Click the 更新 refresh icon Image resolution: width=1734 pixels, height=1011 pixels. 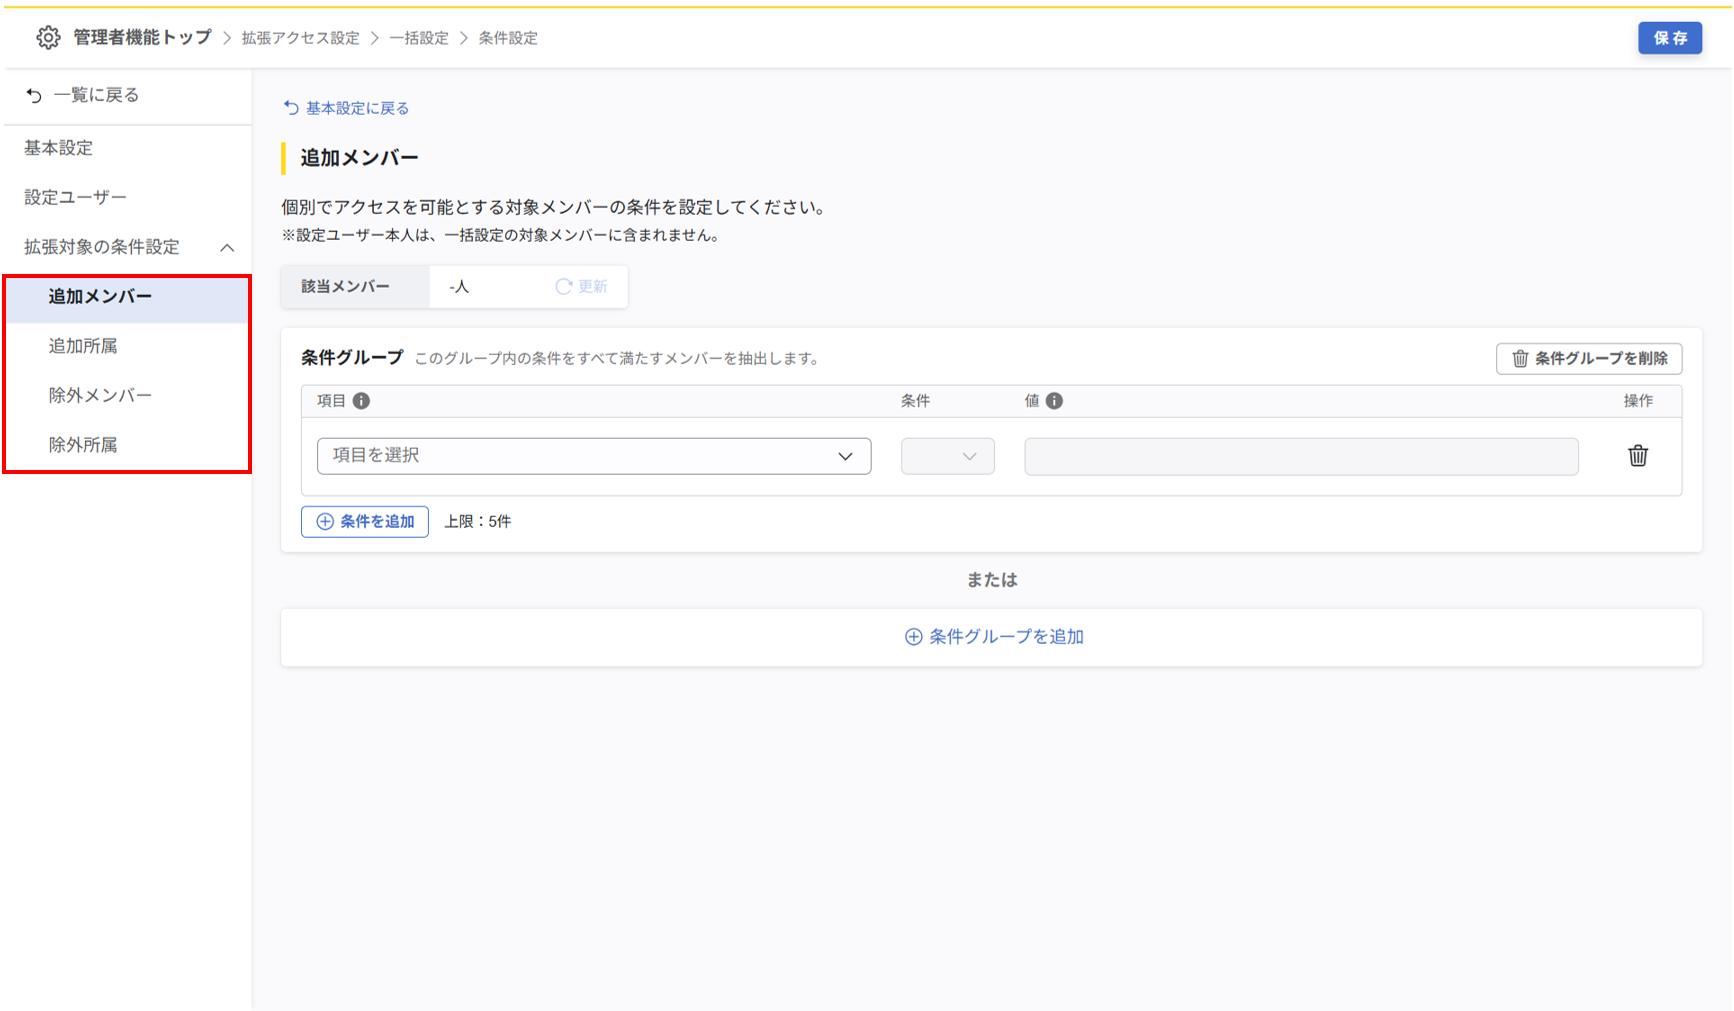(564, 287)
